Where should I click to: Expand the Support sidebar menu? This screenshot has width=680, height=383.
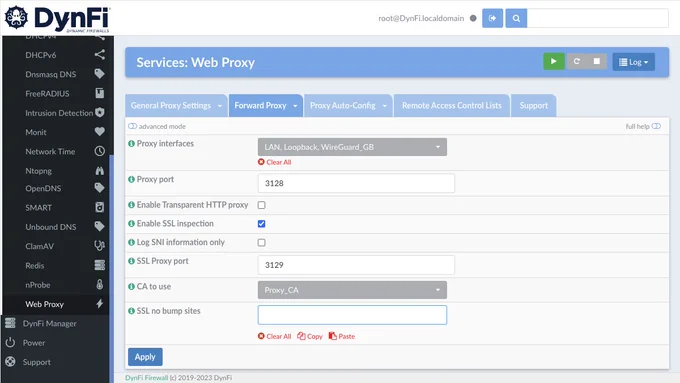(36, 362)
